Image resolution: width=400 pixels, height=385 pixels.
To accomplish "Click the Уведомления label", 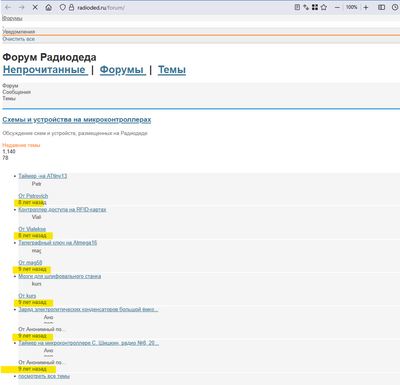I will click(x=19, y=32).
